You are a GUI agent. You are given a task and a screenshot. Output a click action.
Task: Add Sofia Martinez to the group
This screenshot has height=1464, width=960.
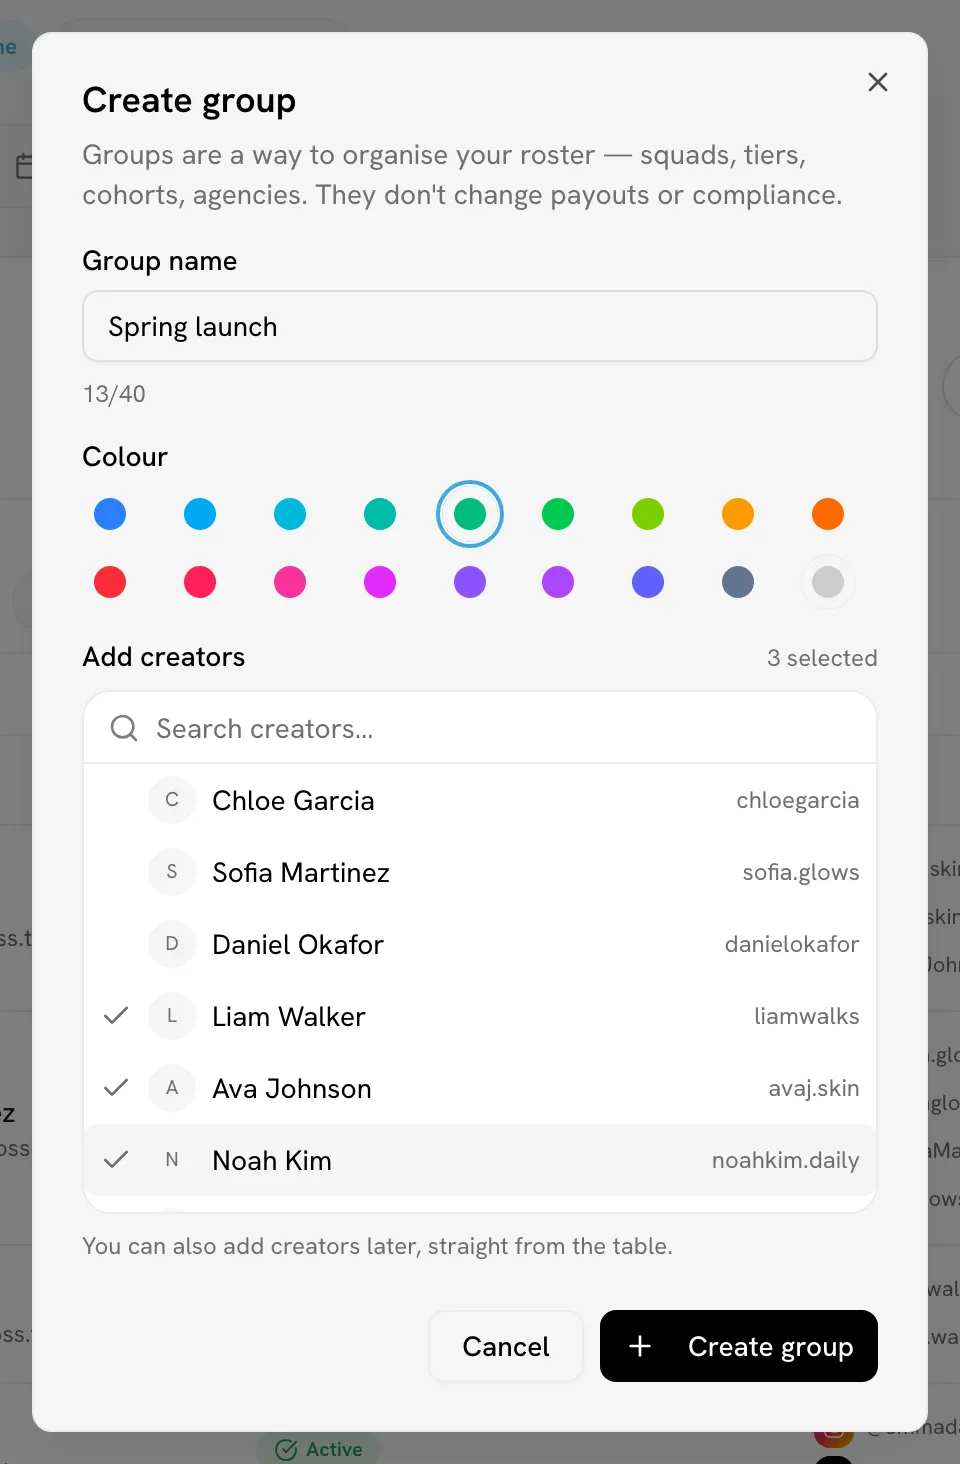point(480,872)
